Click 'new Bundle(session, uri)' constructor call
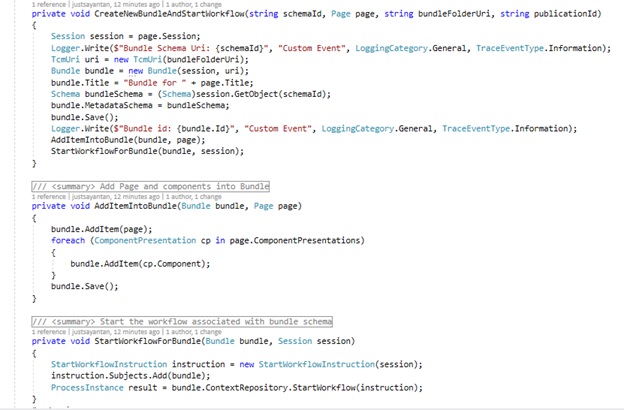The height and width of the screenshot is (410, 624). (x=186, y=71)
